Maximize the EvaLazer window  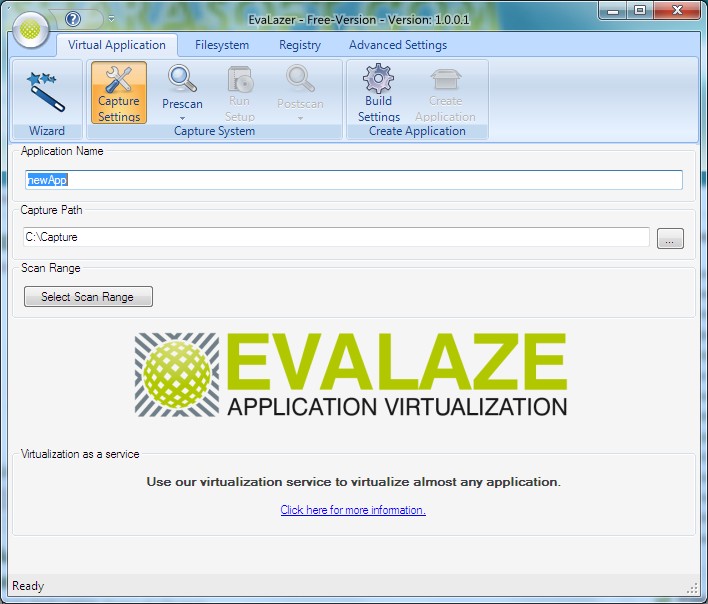[639, 10]
